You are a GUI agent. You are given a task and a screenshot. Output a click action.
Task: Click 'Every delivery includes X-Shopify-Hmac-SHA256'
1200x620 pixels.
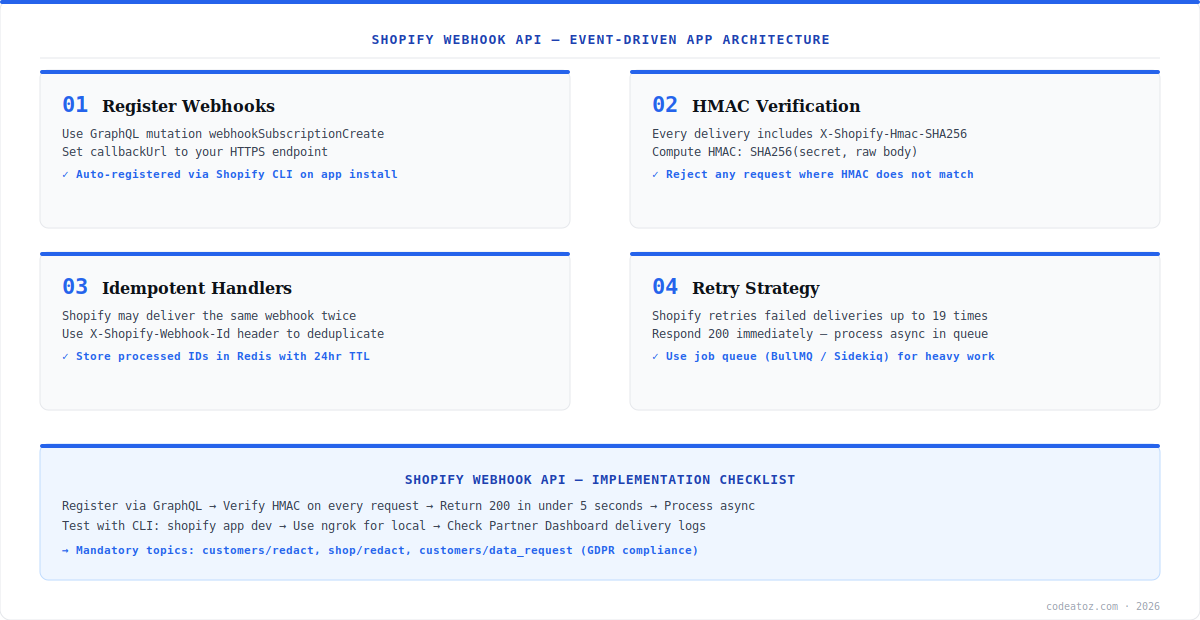[x=809, y=134]
